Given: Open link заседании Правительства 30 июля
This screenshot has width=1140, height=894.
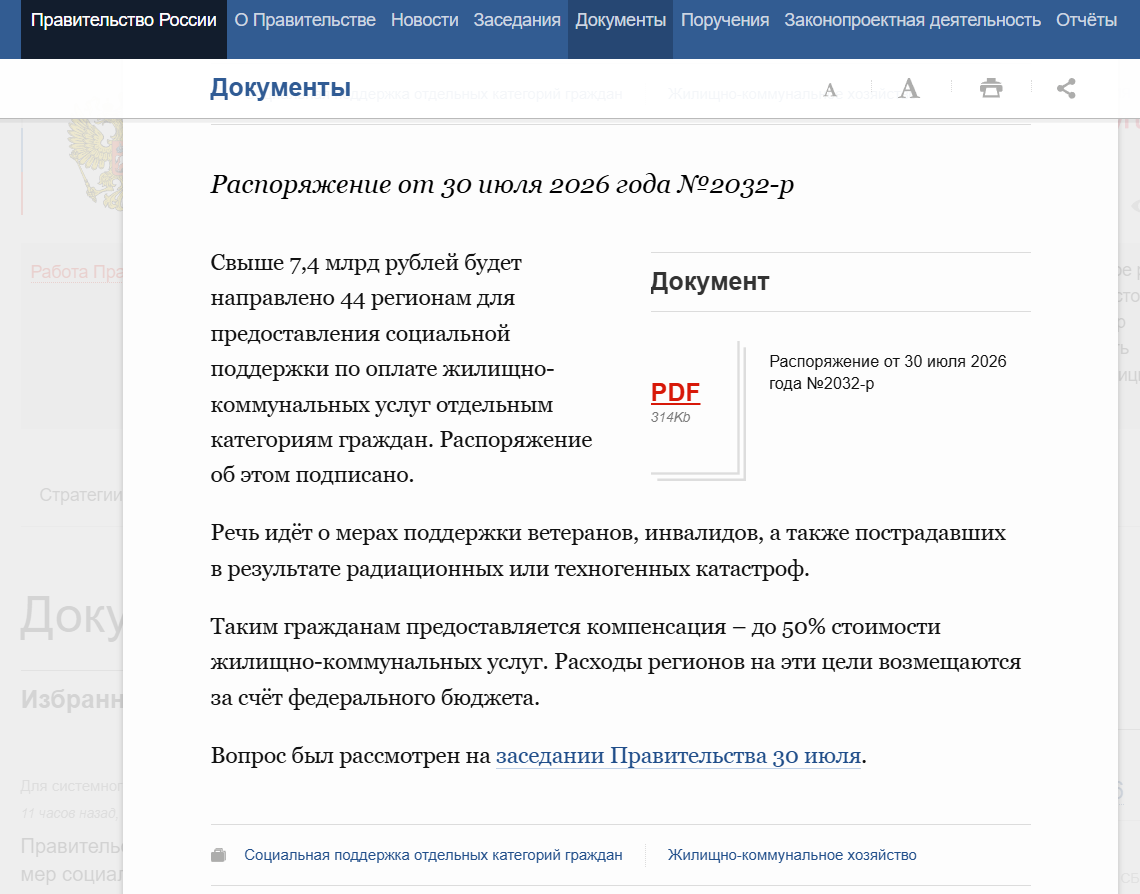Looking at the screenshot, I should [x=678, y=755].
